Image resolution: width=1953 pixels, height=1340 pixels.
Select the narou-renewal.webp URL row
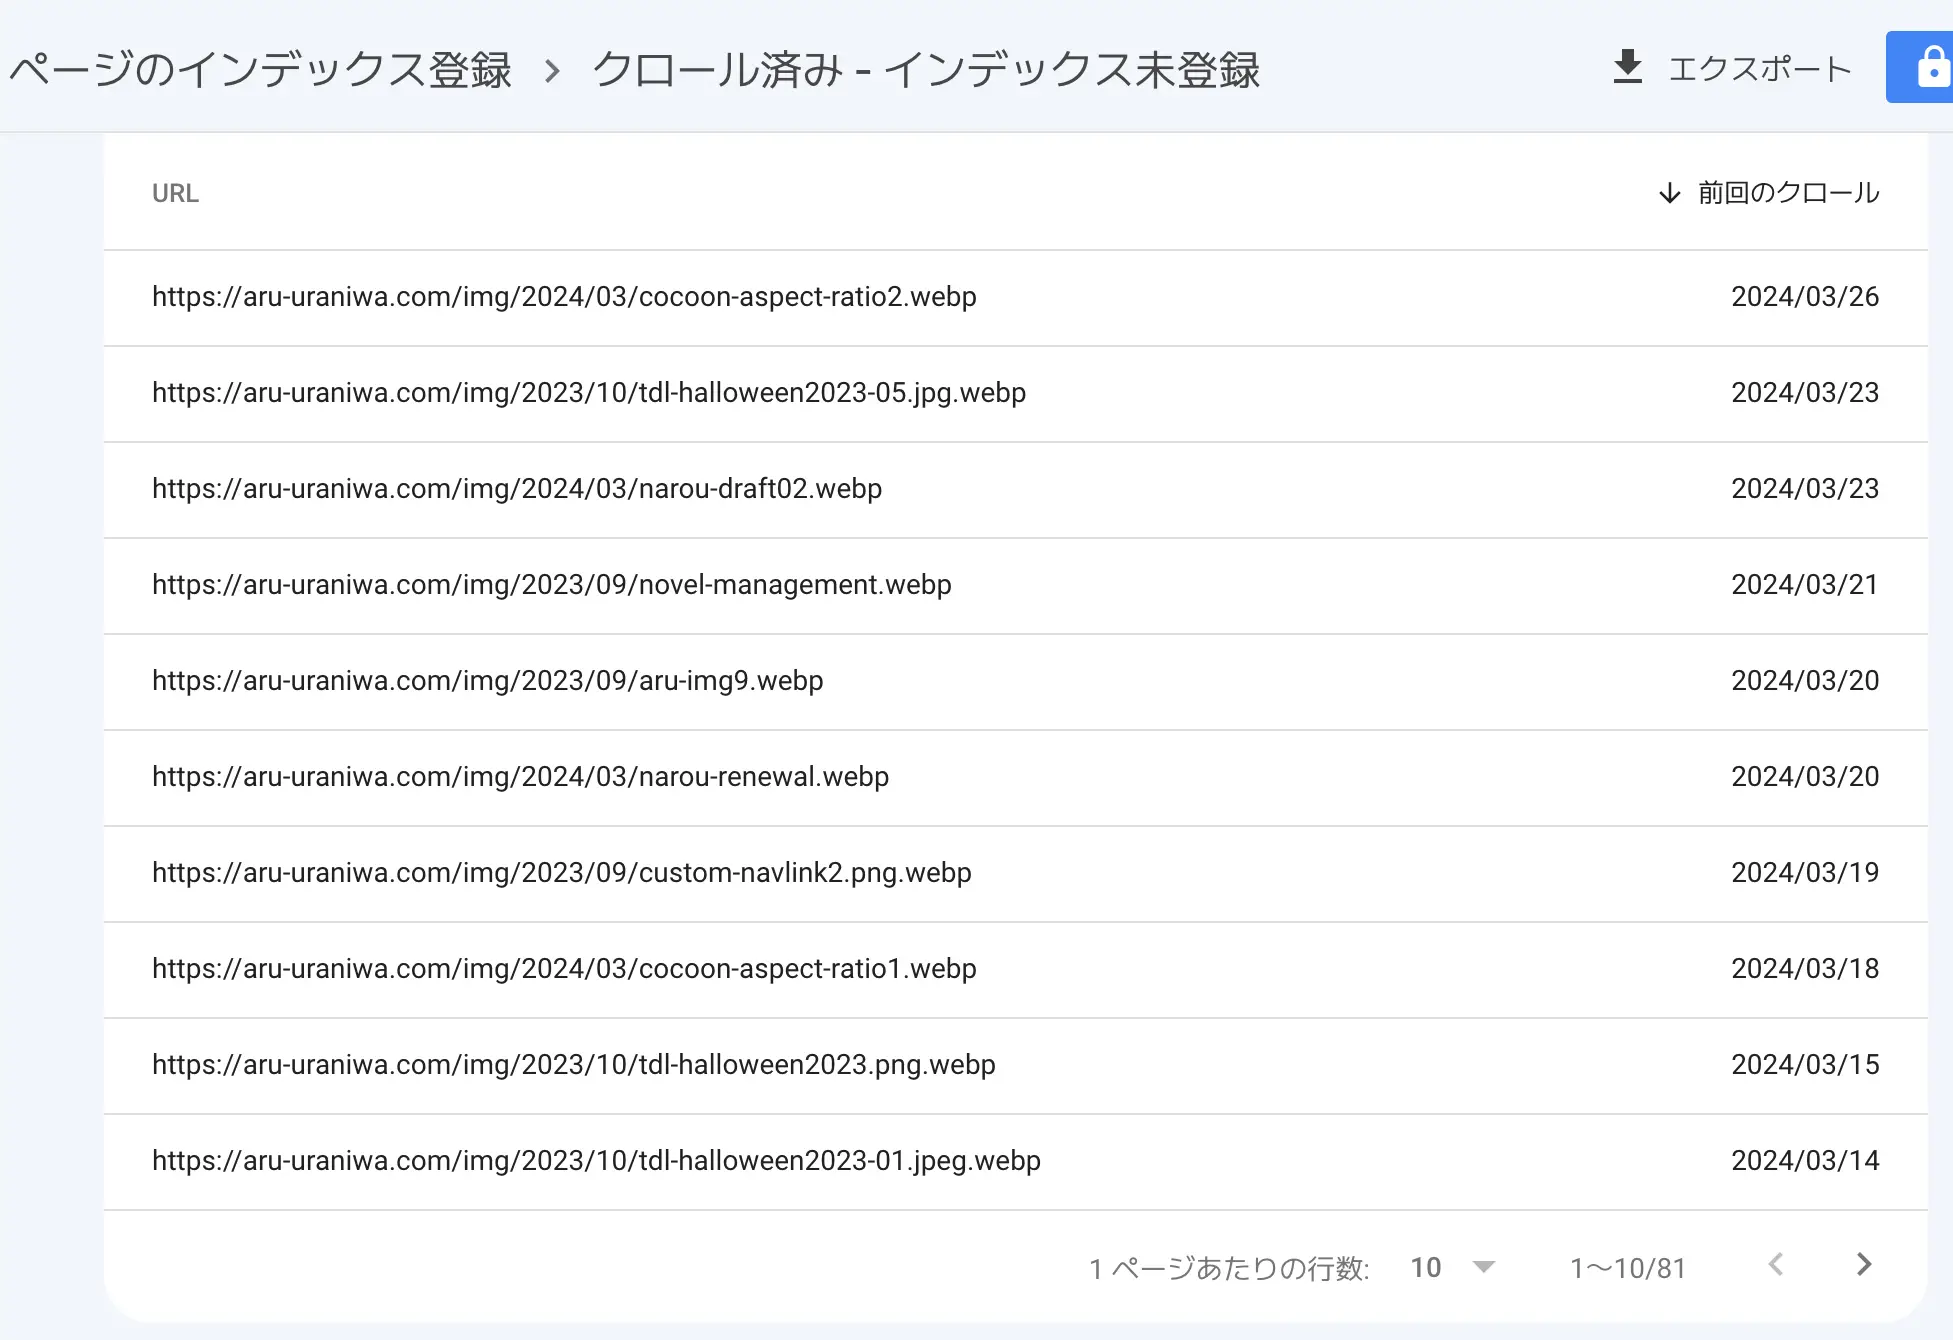pyautogui.click(x=1015, y=778)
